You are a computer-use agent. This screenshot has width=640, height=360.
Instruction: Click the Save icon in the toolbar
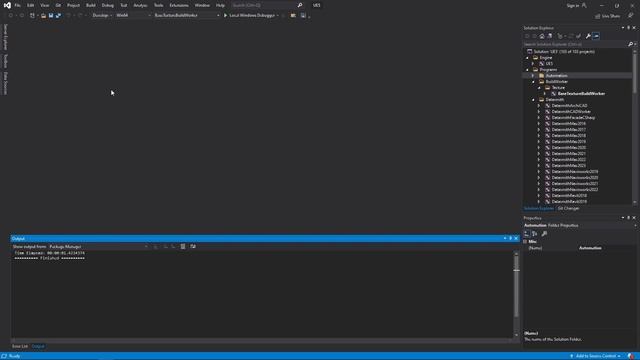(51, 16)
